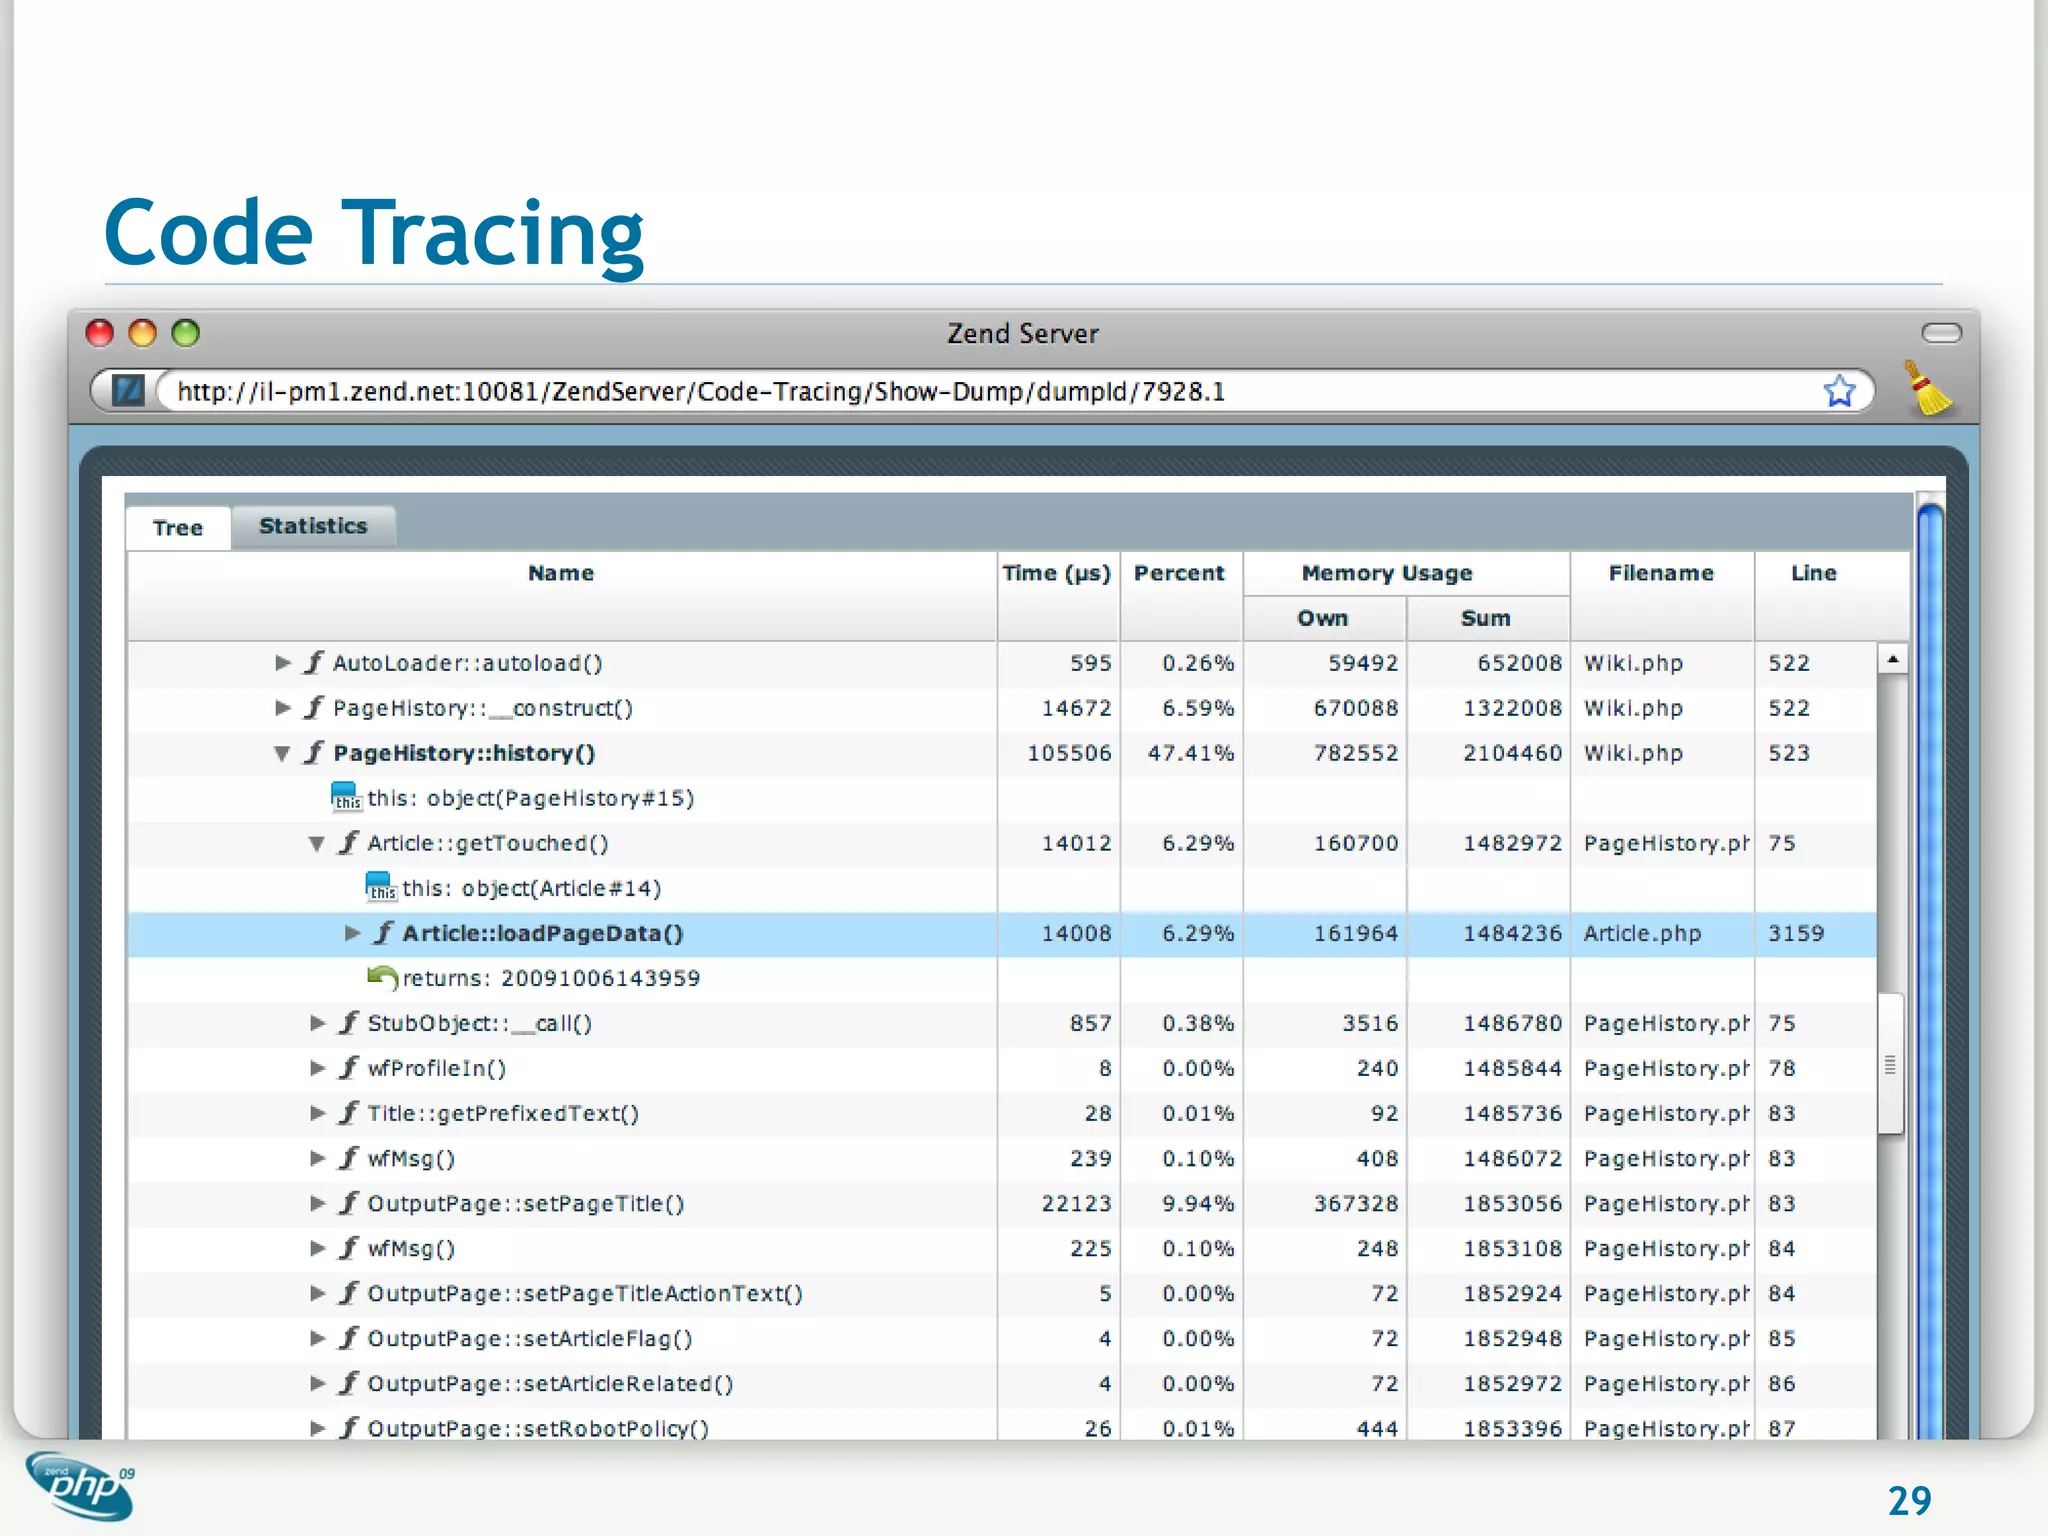
Task: Click function icon of Title::getPrefixedText()
Action: [x=348, y=1112]
